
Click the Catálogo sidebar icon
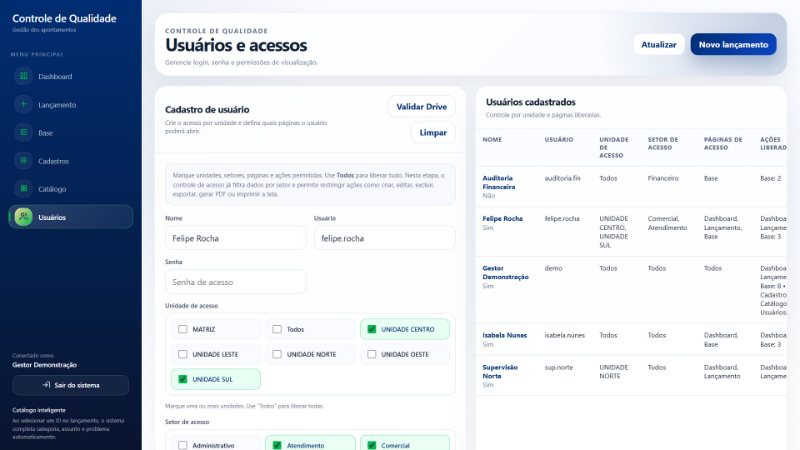(x=23, y=188)
